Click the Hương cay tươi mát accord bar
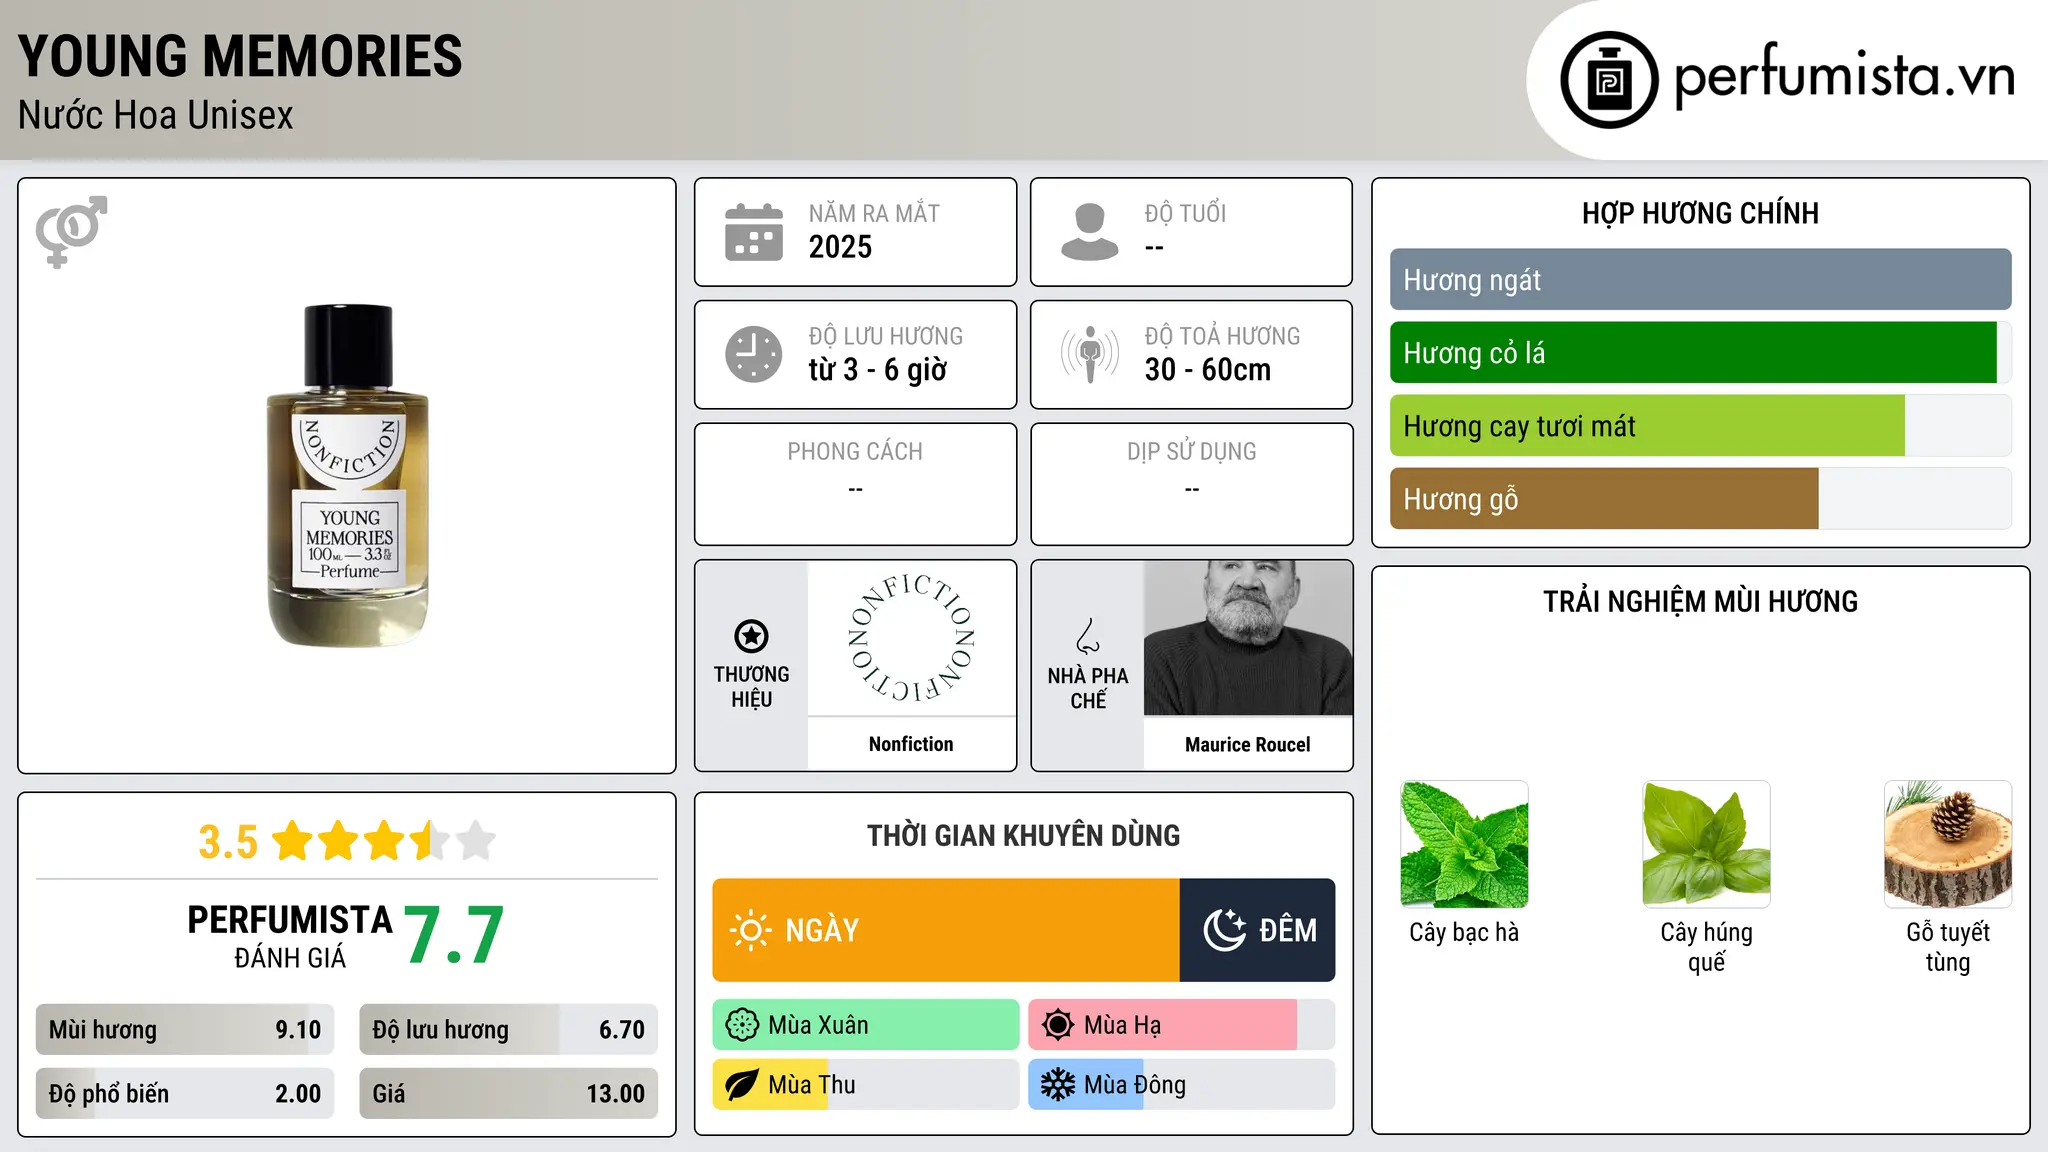 (x=1701, y=426)
